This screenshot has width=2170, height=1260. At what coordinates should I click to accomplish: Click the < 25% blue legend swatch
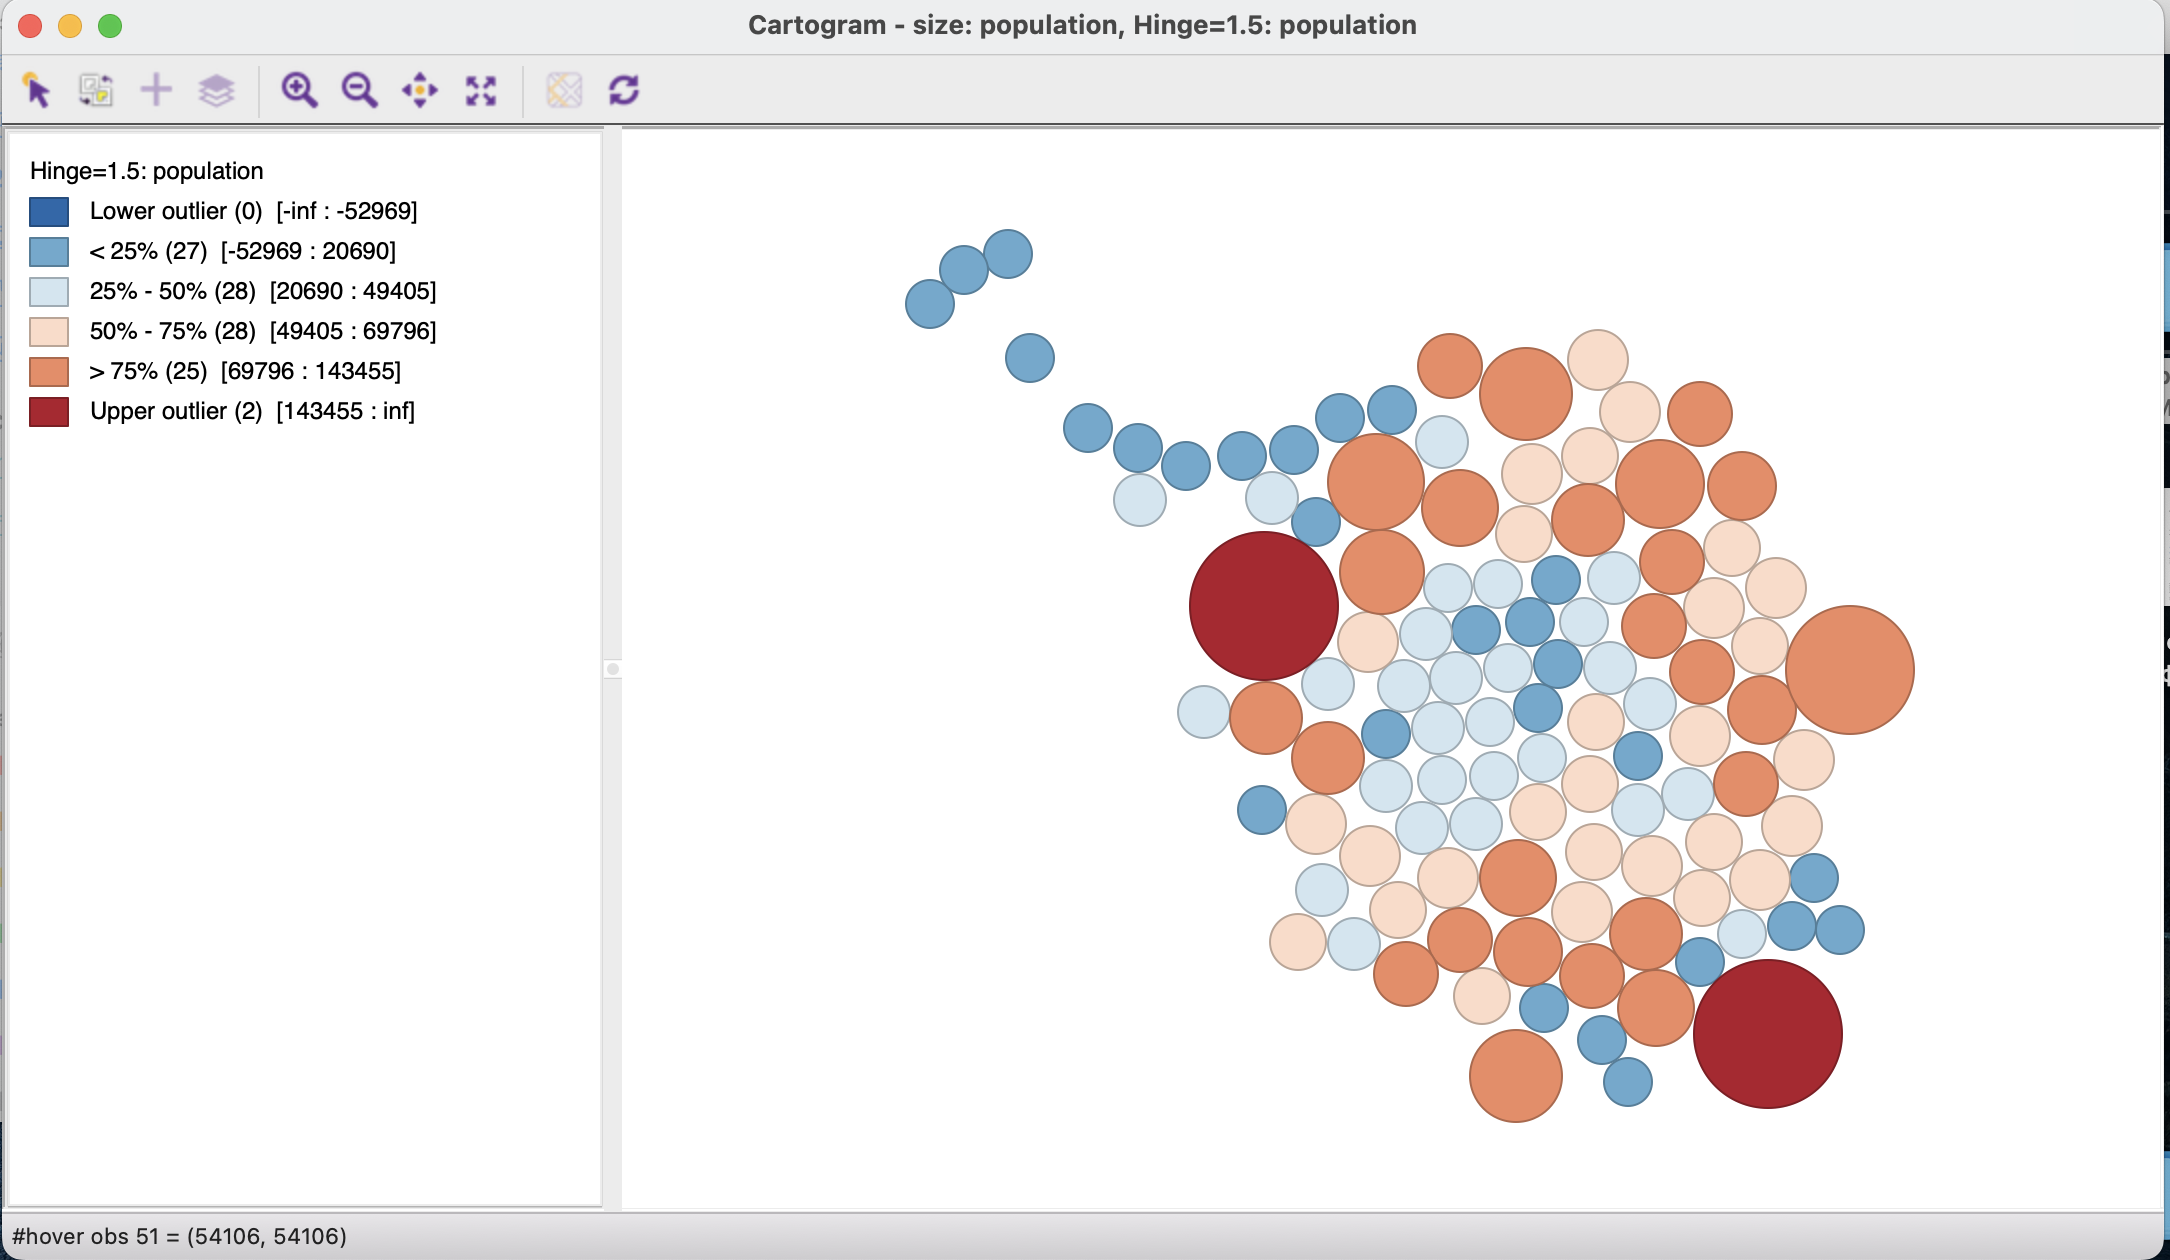[x=49, y=251]
